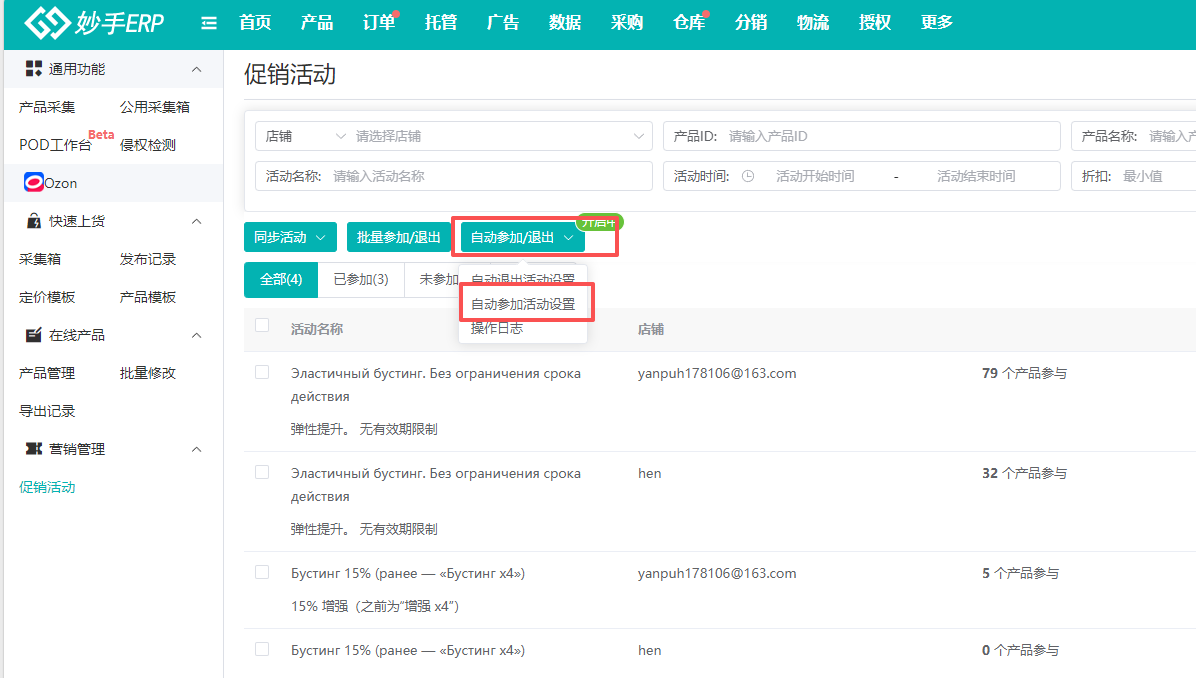Click the 通用功能 grid icon
This screenshot has height=678, width=1196.
coord(34,69)
